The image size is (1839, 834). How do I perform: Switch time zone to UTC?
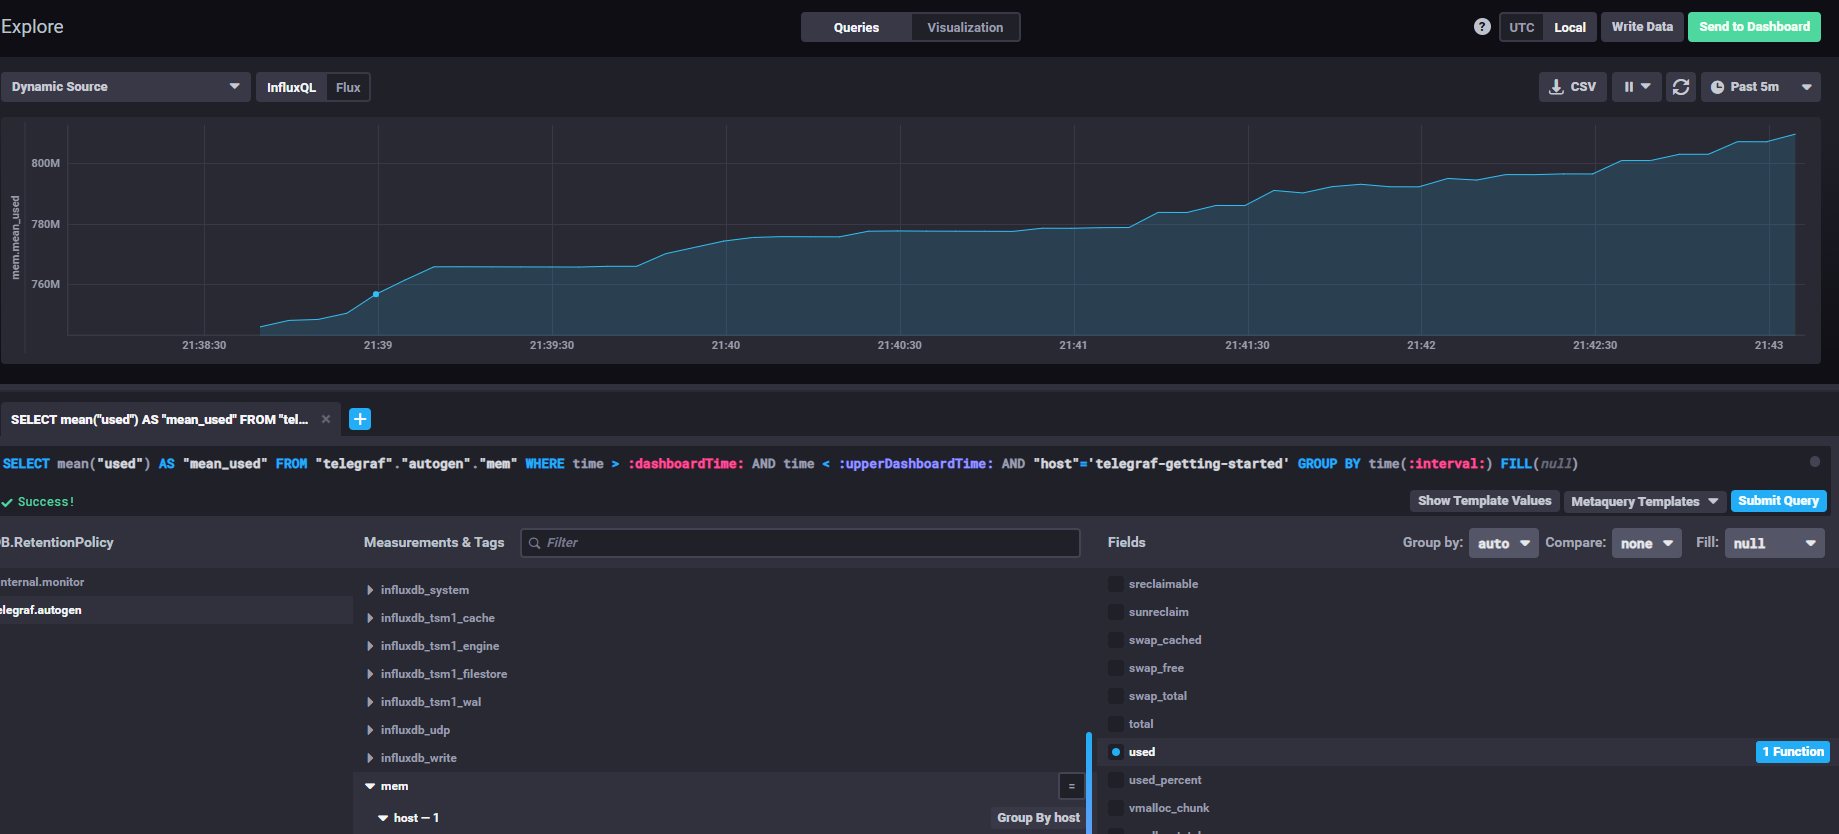[1521, 27]
